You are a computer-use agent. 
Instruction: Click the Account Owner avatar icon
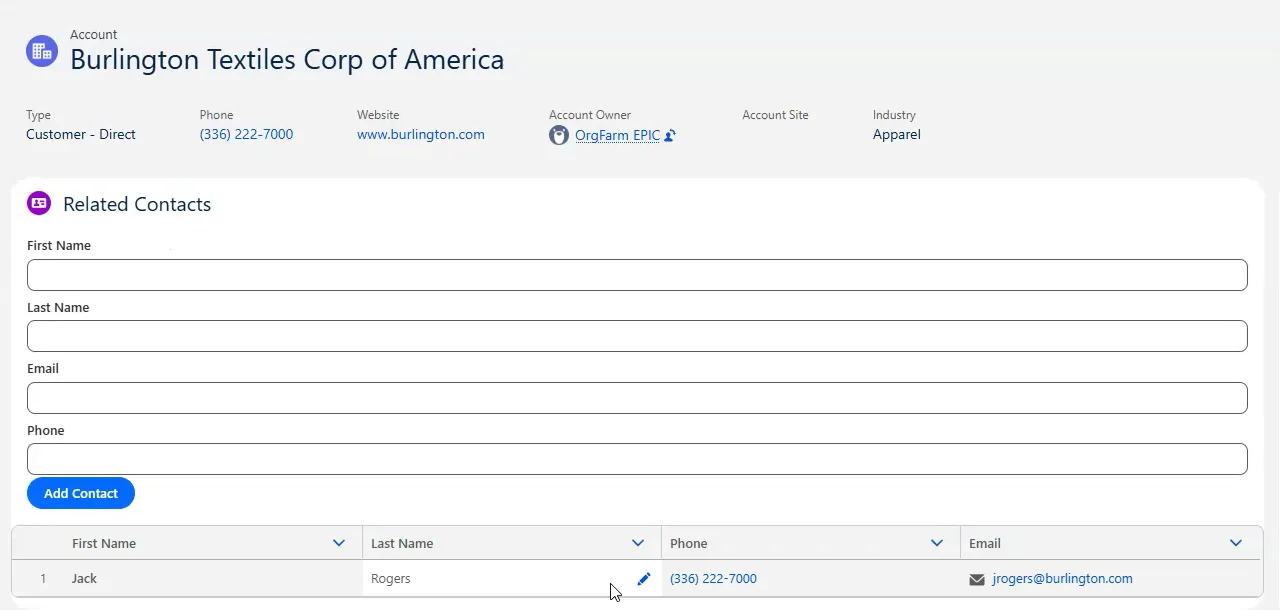559,135
